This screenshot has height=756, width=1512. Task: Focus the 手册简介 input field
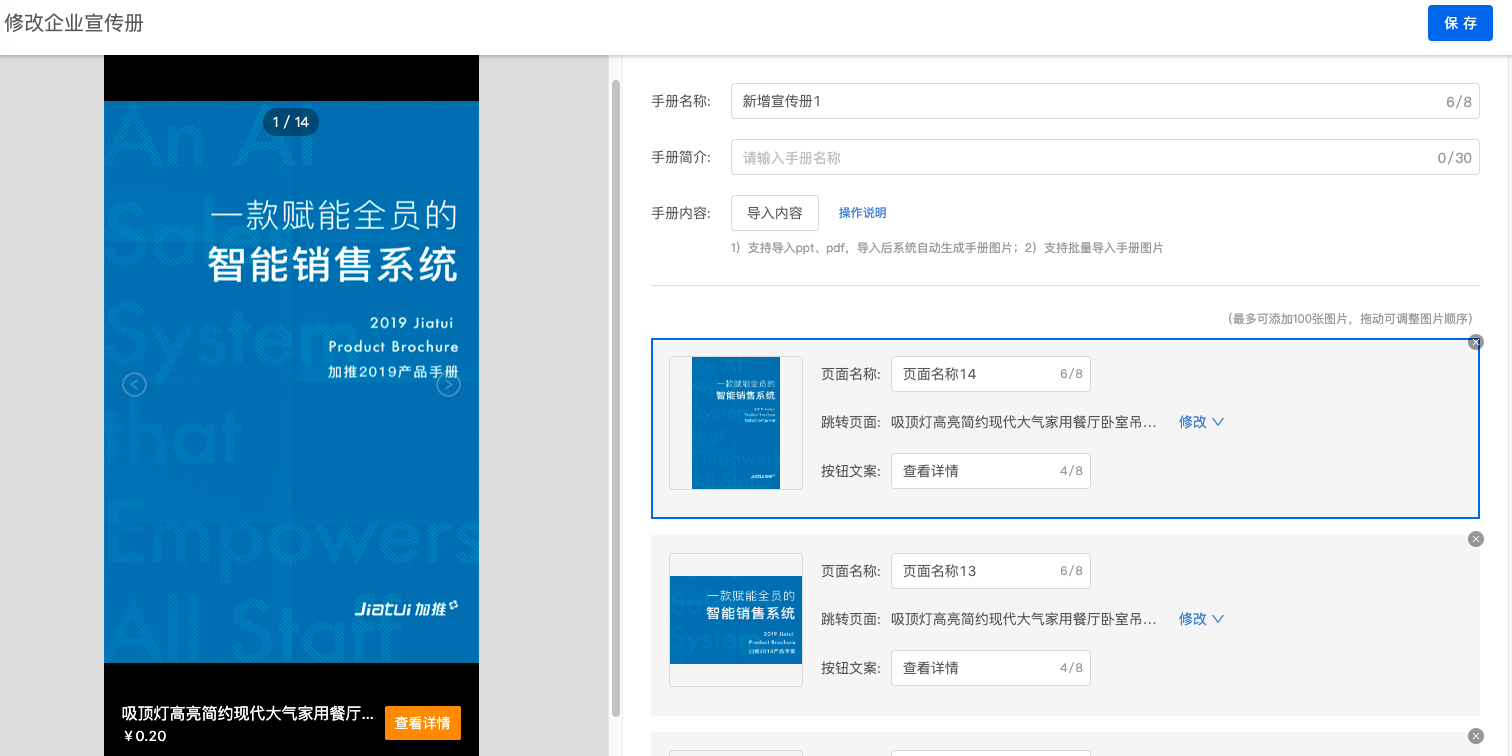pos(1105,157)
